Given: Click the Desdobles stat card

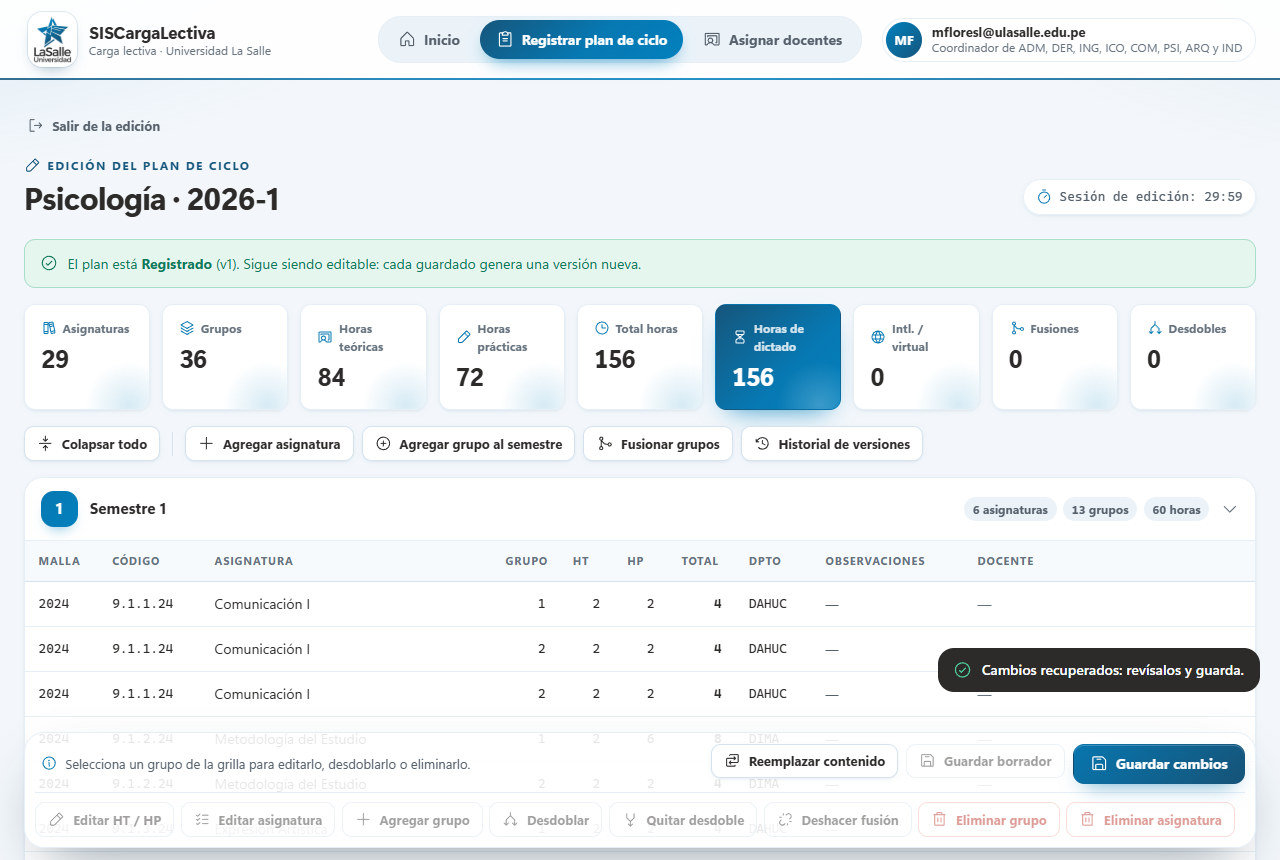Looking at the screenshot, I should 1192,357.
